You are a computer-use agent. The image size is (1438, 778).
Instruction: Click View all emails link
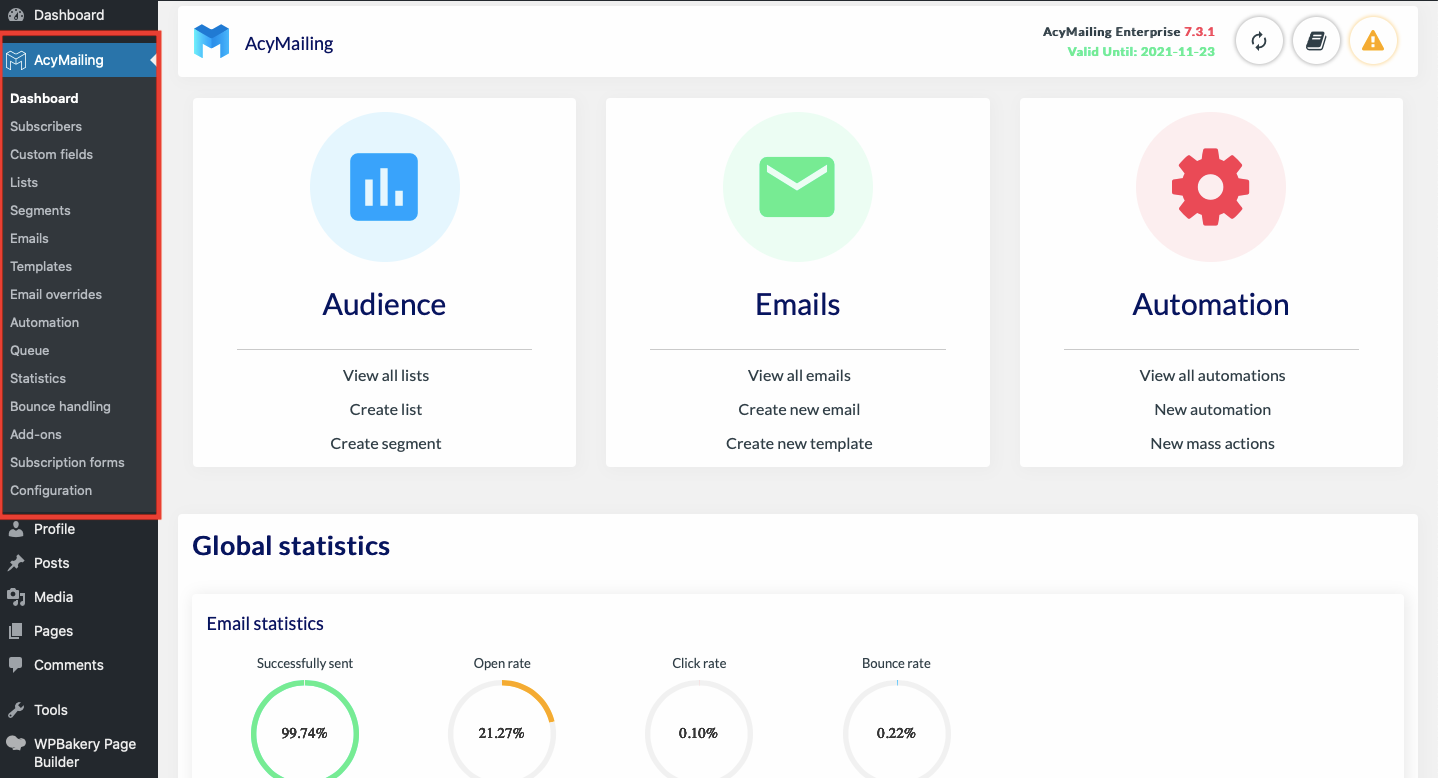[799, 375]
